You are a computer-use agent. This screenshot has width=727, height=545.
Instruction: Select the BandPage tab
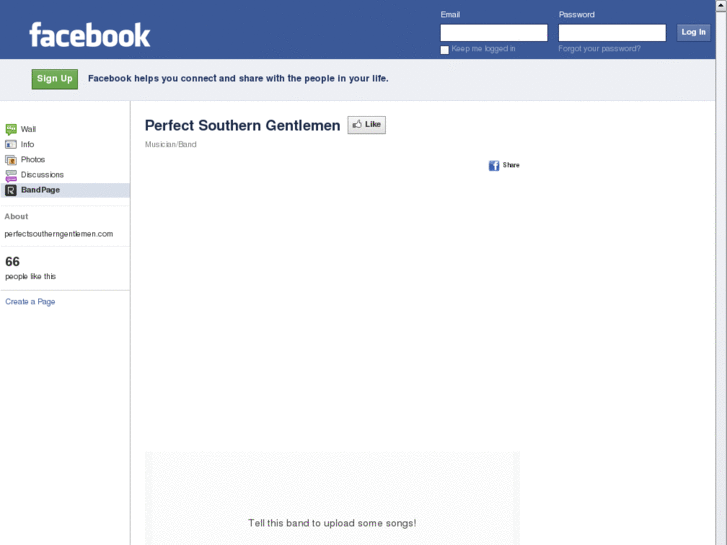click(40, 190)
